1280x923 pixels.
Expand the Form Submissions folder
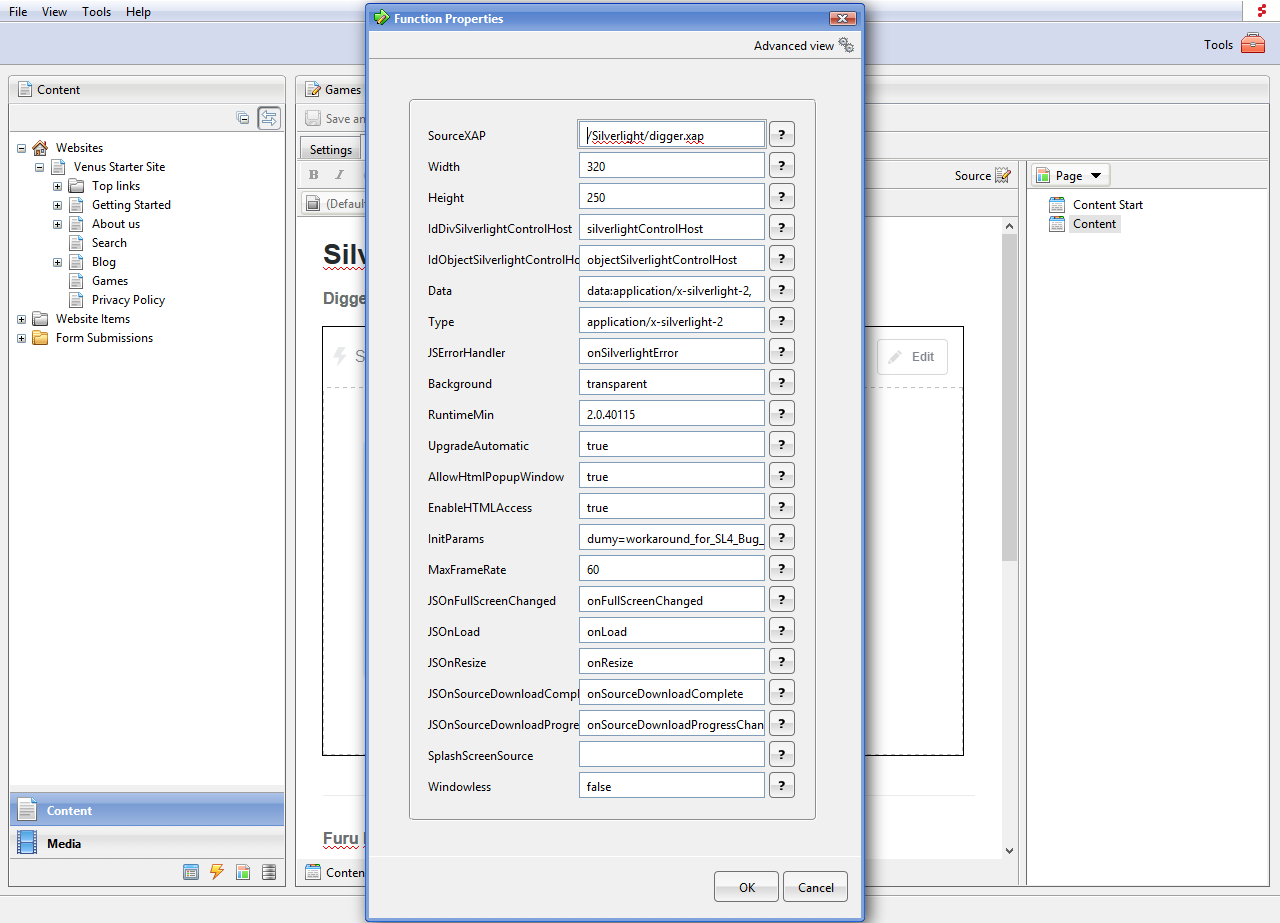pos(21,338)
